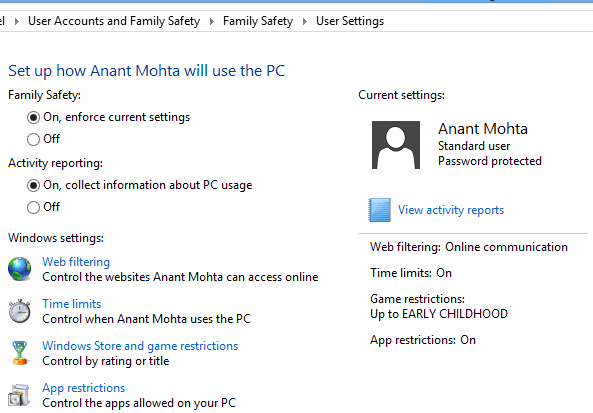593x413 pixels.
Task: Click Anant Mohta's user avatar picture
Action: point(396,145)
